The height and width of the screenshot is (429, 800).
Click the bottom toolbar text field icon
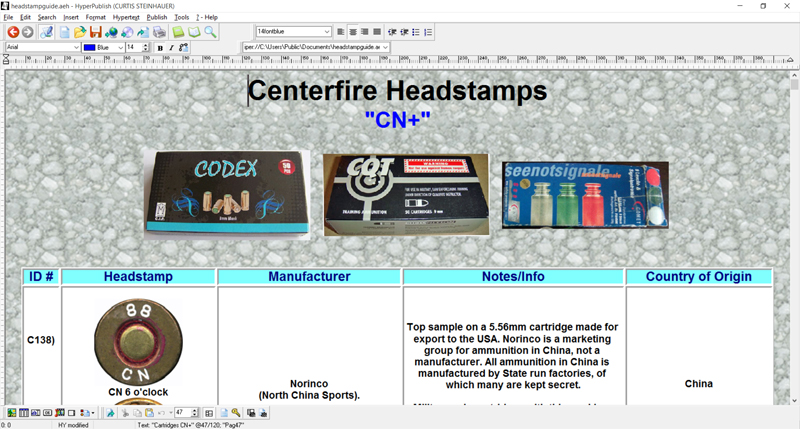click(x=35, y=413)
